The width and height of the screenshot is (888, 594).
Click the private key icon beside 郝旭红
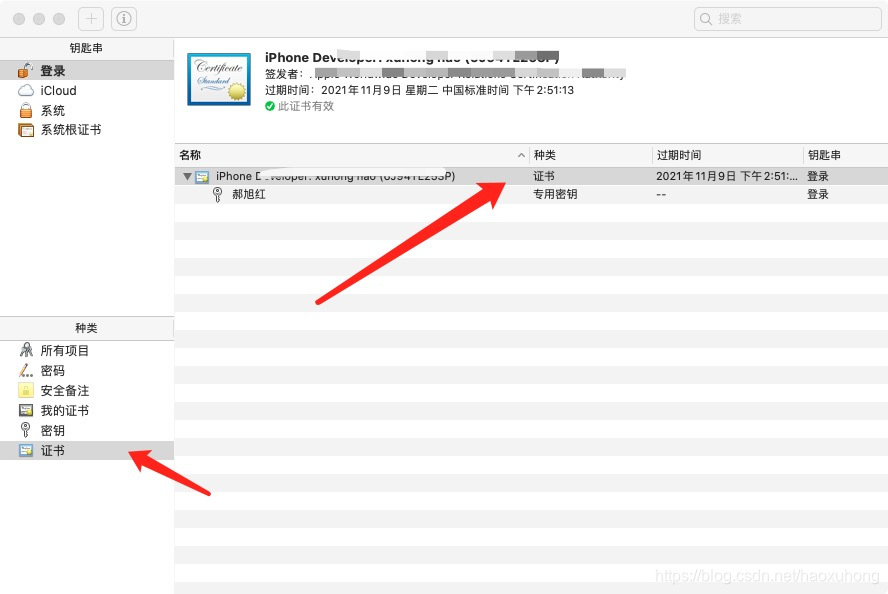(217, 194)
